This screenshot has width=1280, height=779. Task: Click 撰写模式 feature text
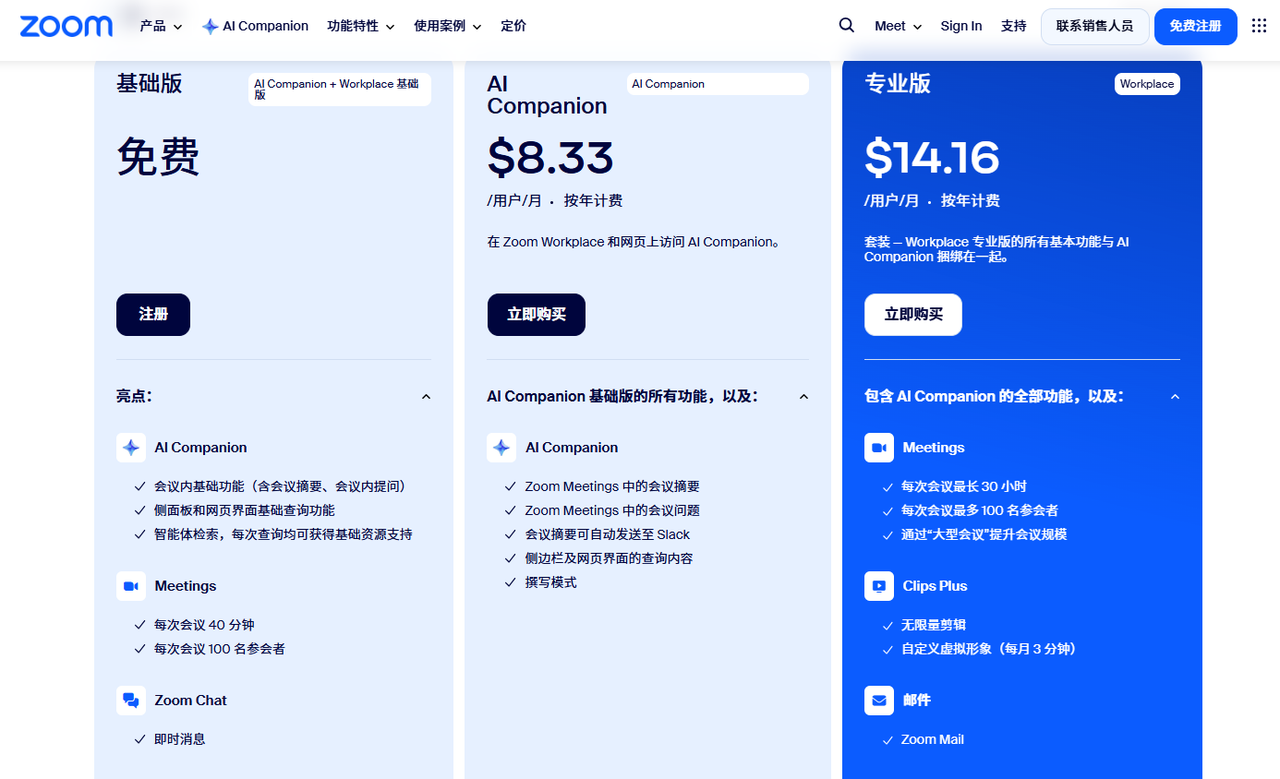(550, 583)
